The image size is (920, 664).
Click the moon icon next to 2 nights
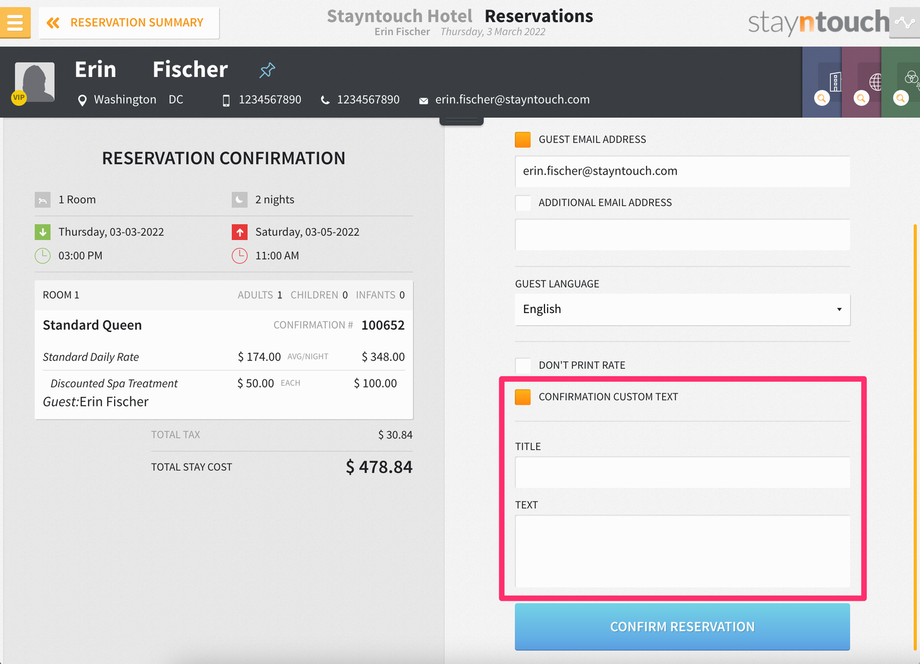[x=239, y=200]
